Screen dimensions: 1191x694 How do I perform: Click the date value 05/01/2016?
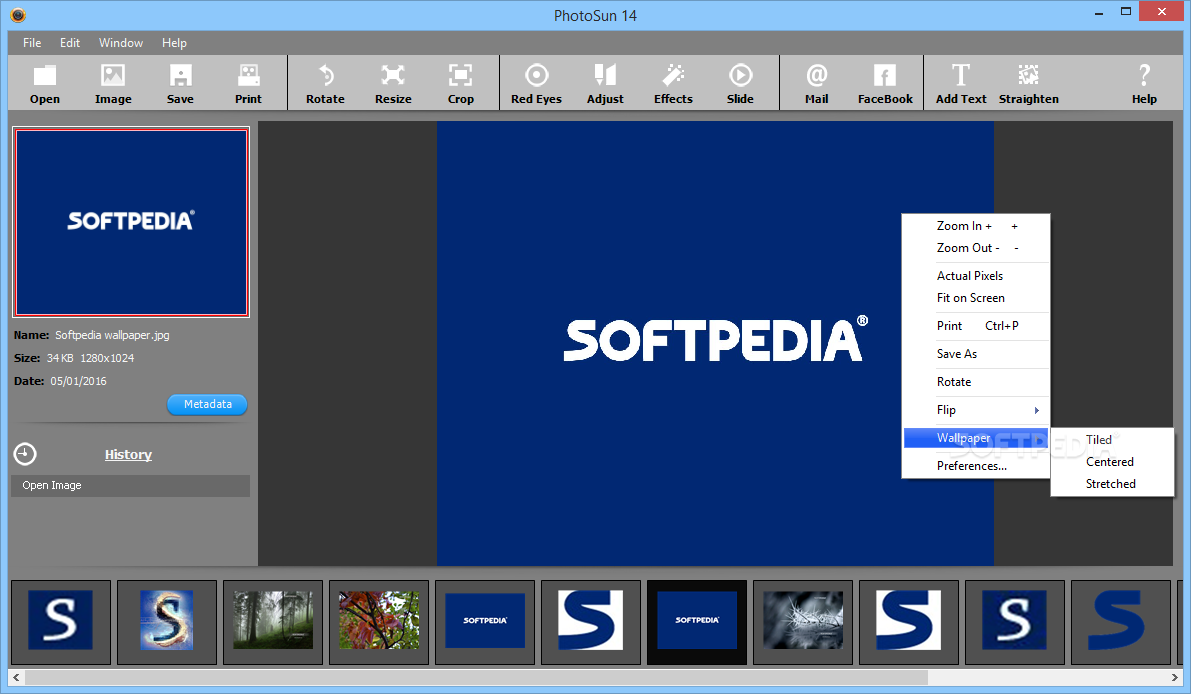pyautogui.click(x=78, y=381)
